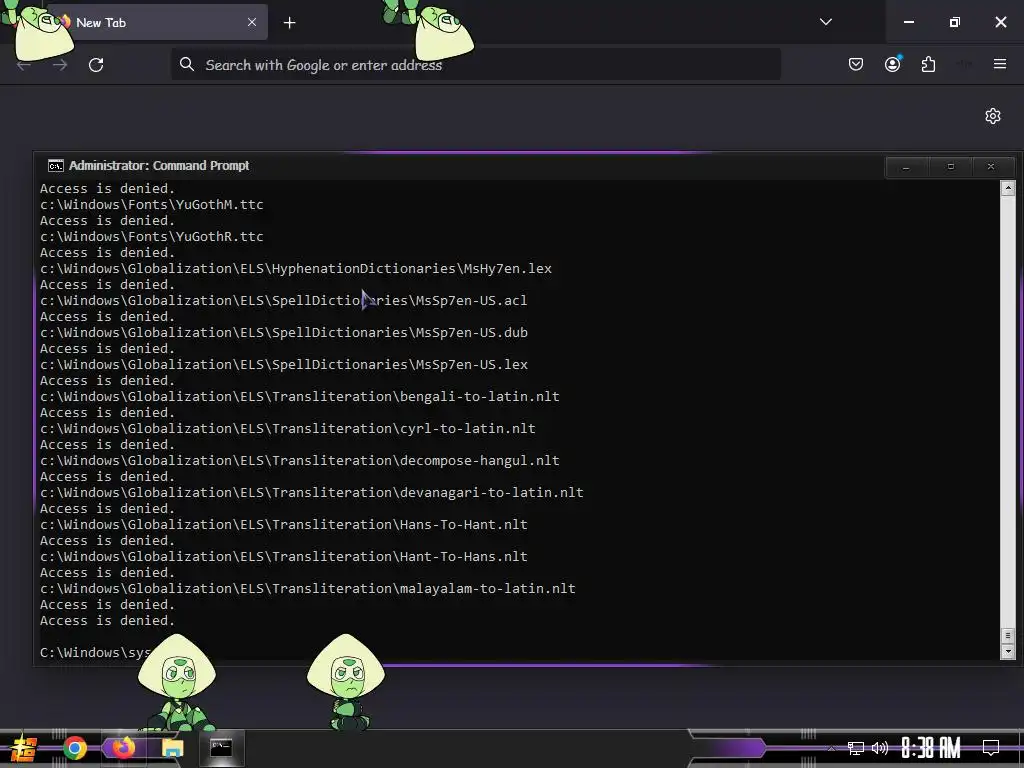
Task: Maximize the Command Prompt window
Action: [x=950, y=167]
